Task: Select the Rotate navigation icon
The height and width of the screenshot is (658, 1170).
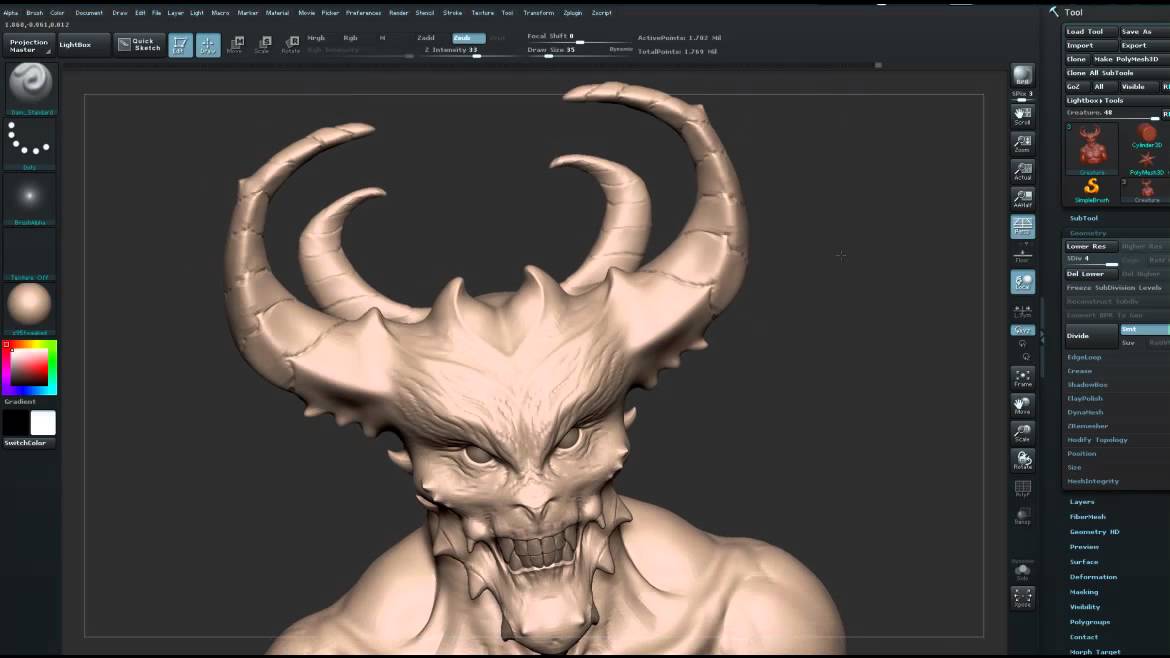Action: 1022,460
